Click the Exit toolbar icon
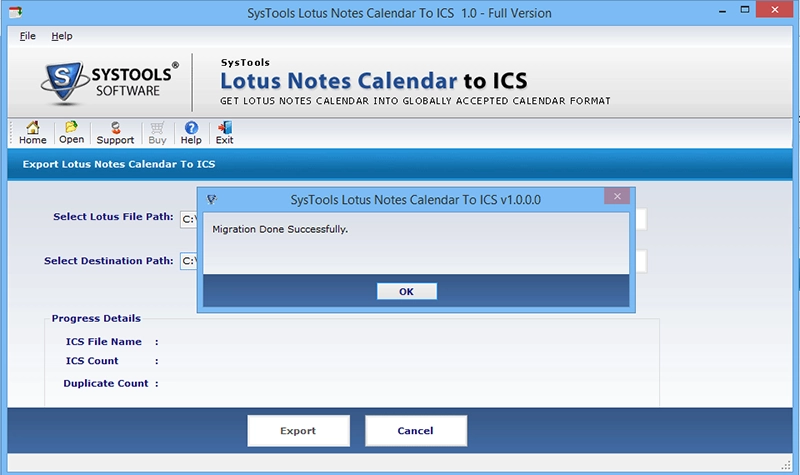Screen dimensions: 800x475 click(224, 133)
